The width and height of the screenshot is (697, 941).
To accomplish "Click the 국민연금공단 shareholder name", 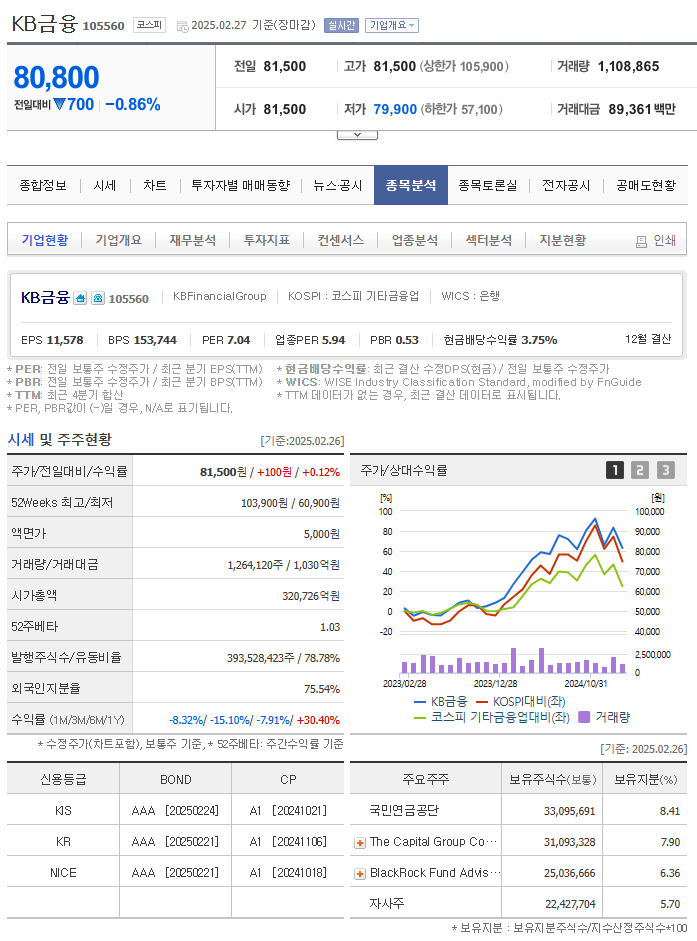I will 405,810.
